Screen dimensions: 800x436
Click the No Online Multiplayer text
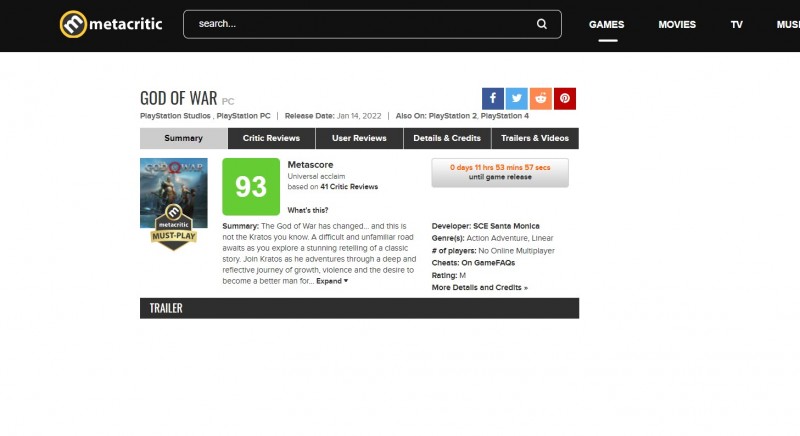pos(516,251)
